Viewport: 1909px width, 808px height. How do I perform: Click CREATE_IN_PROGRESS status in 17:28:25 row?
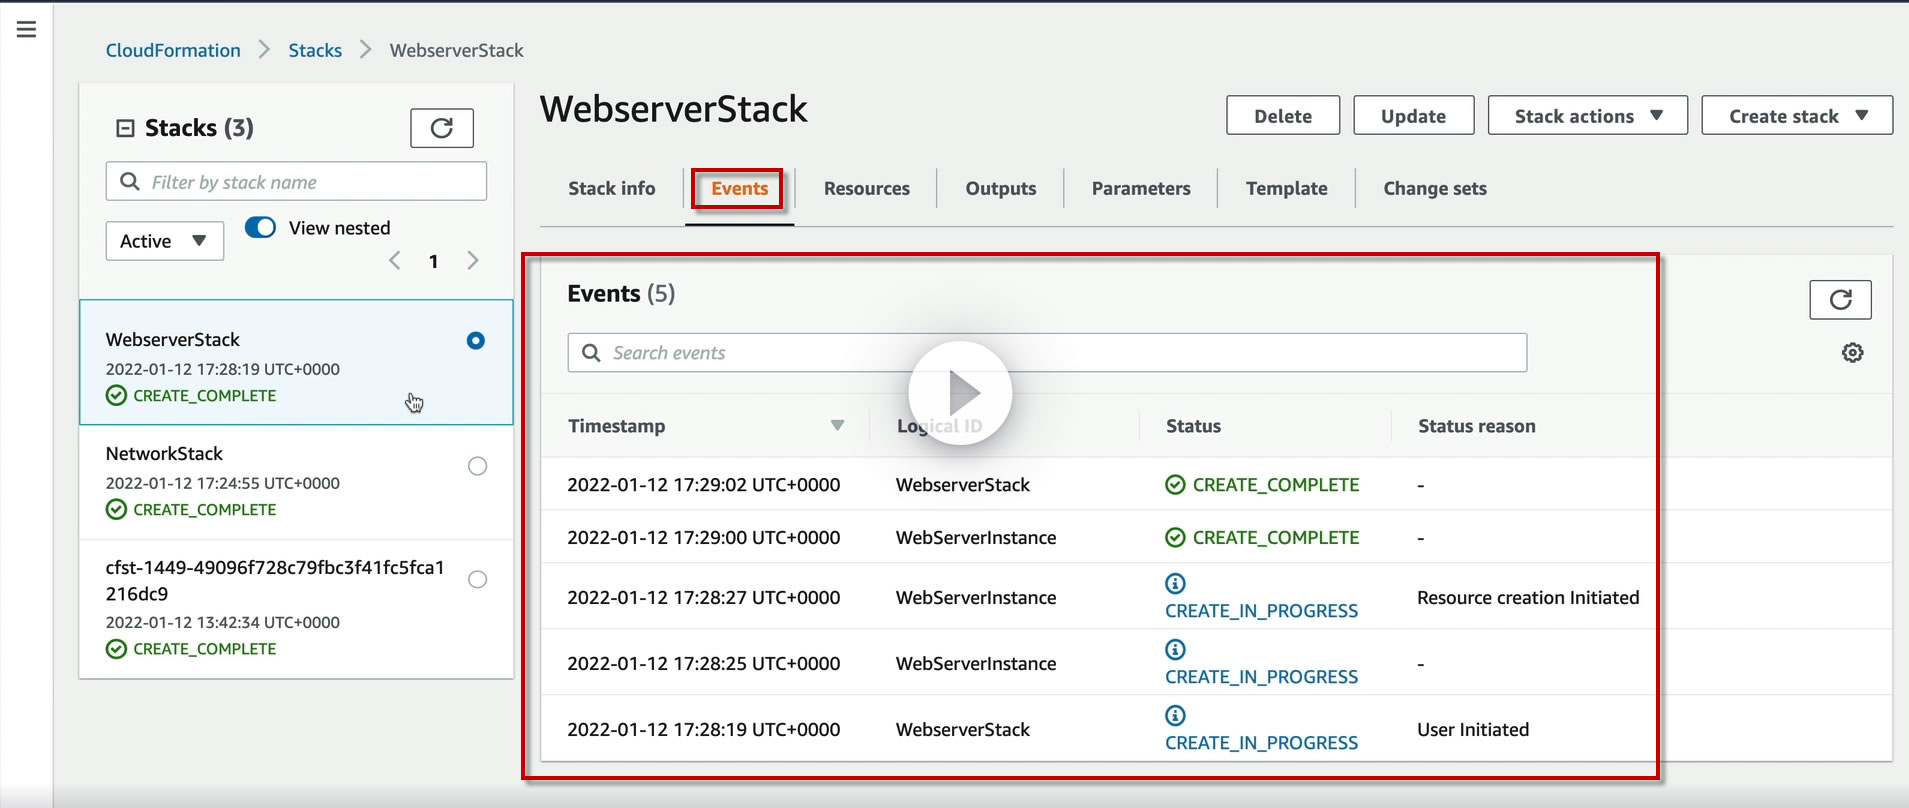[1262, 677]
